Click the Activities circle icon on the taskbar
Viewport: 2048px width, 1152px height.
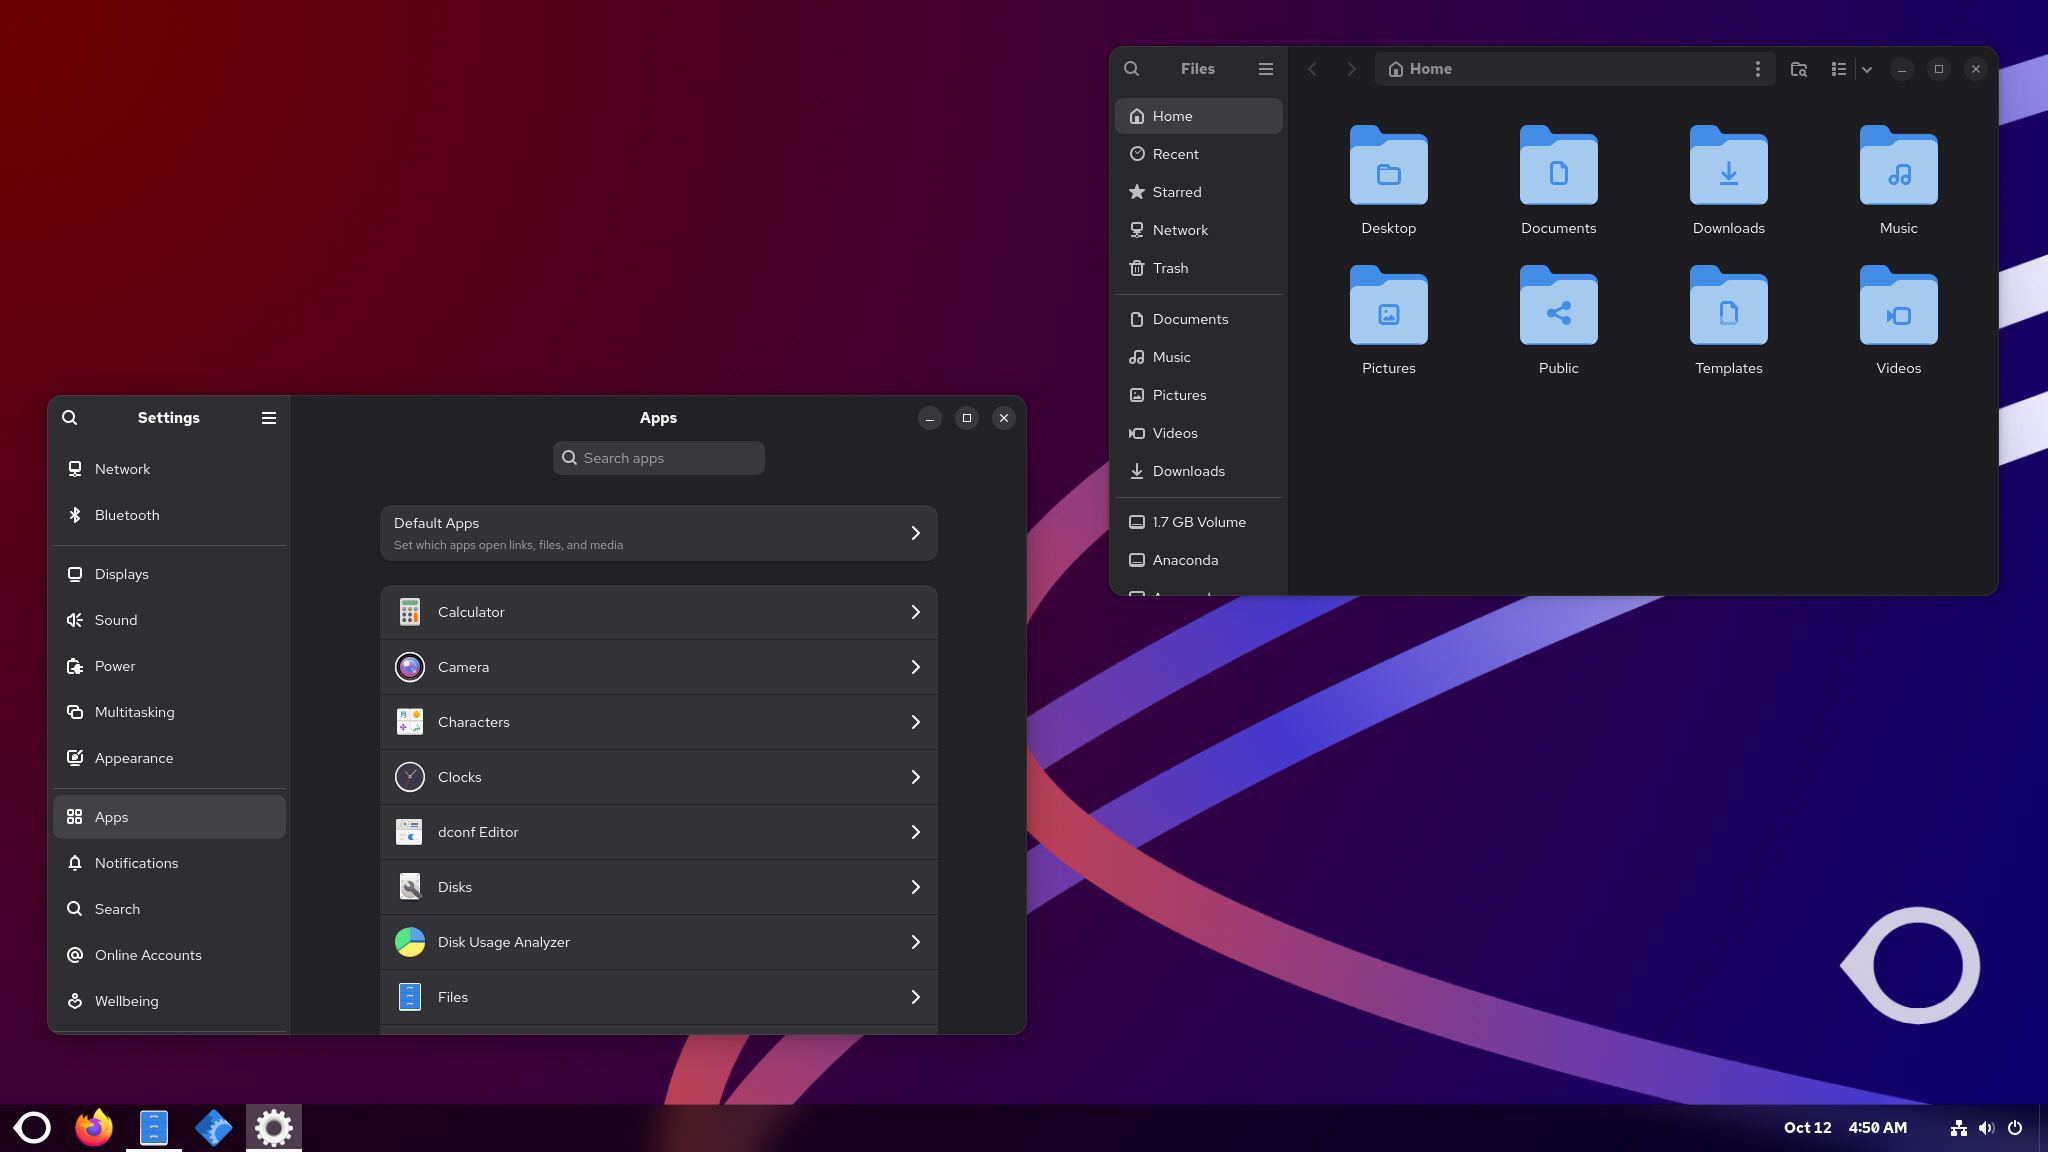coord(33,1127)
